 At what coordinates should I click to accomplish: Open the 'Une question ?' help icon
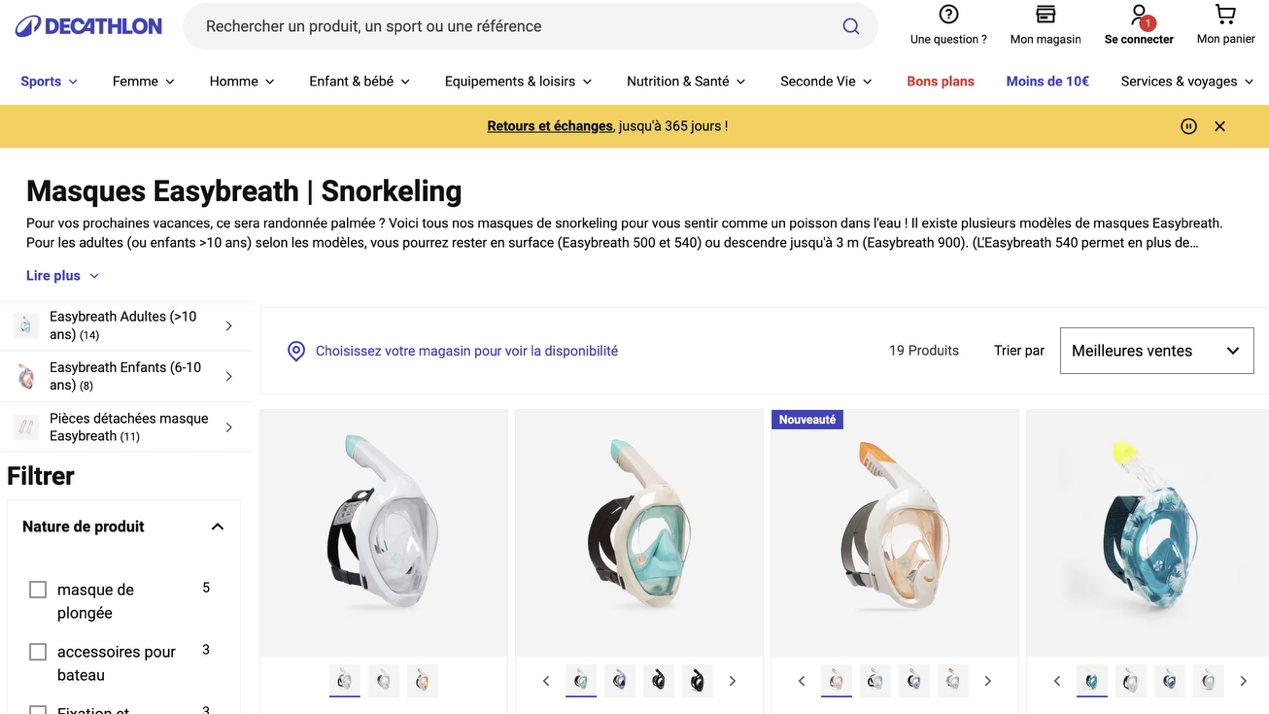948,15
